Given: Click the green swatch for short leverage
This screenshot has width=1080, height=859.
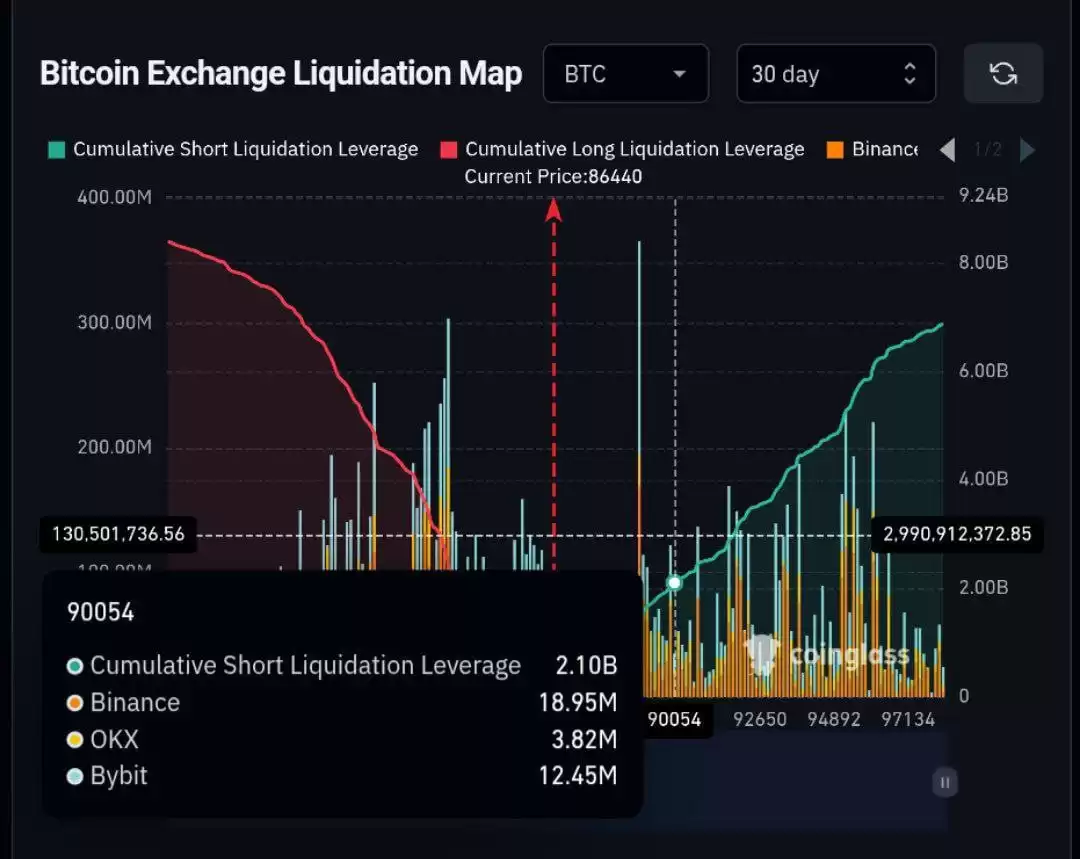Looking at the screenshot, I should click(56, 149).
